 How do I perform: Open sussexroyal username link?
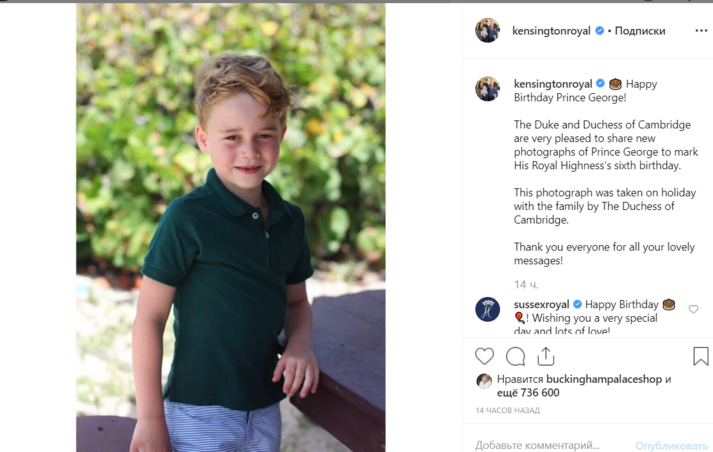pos(540,304)
